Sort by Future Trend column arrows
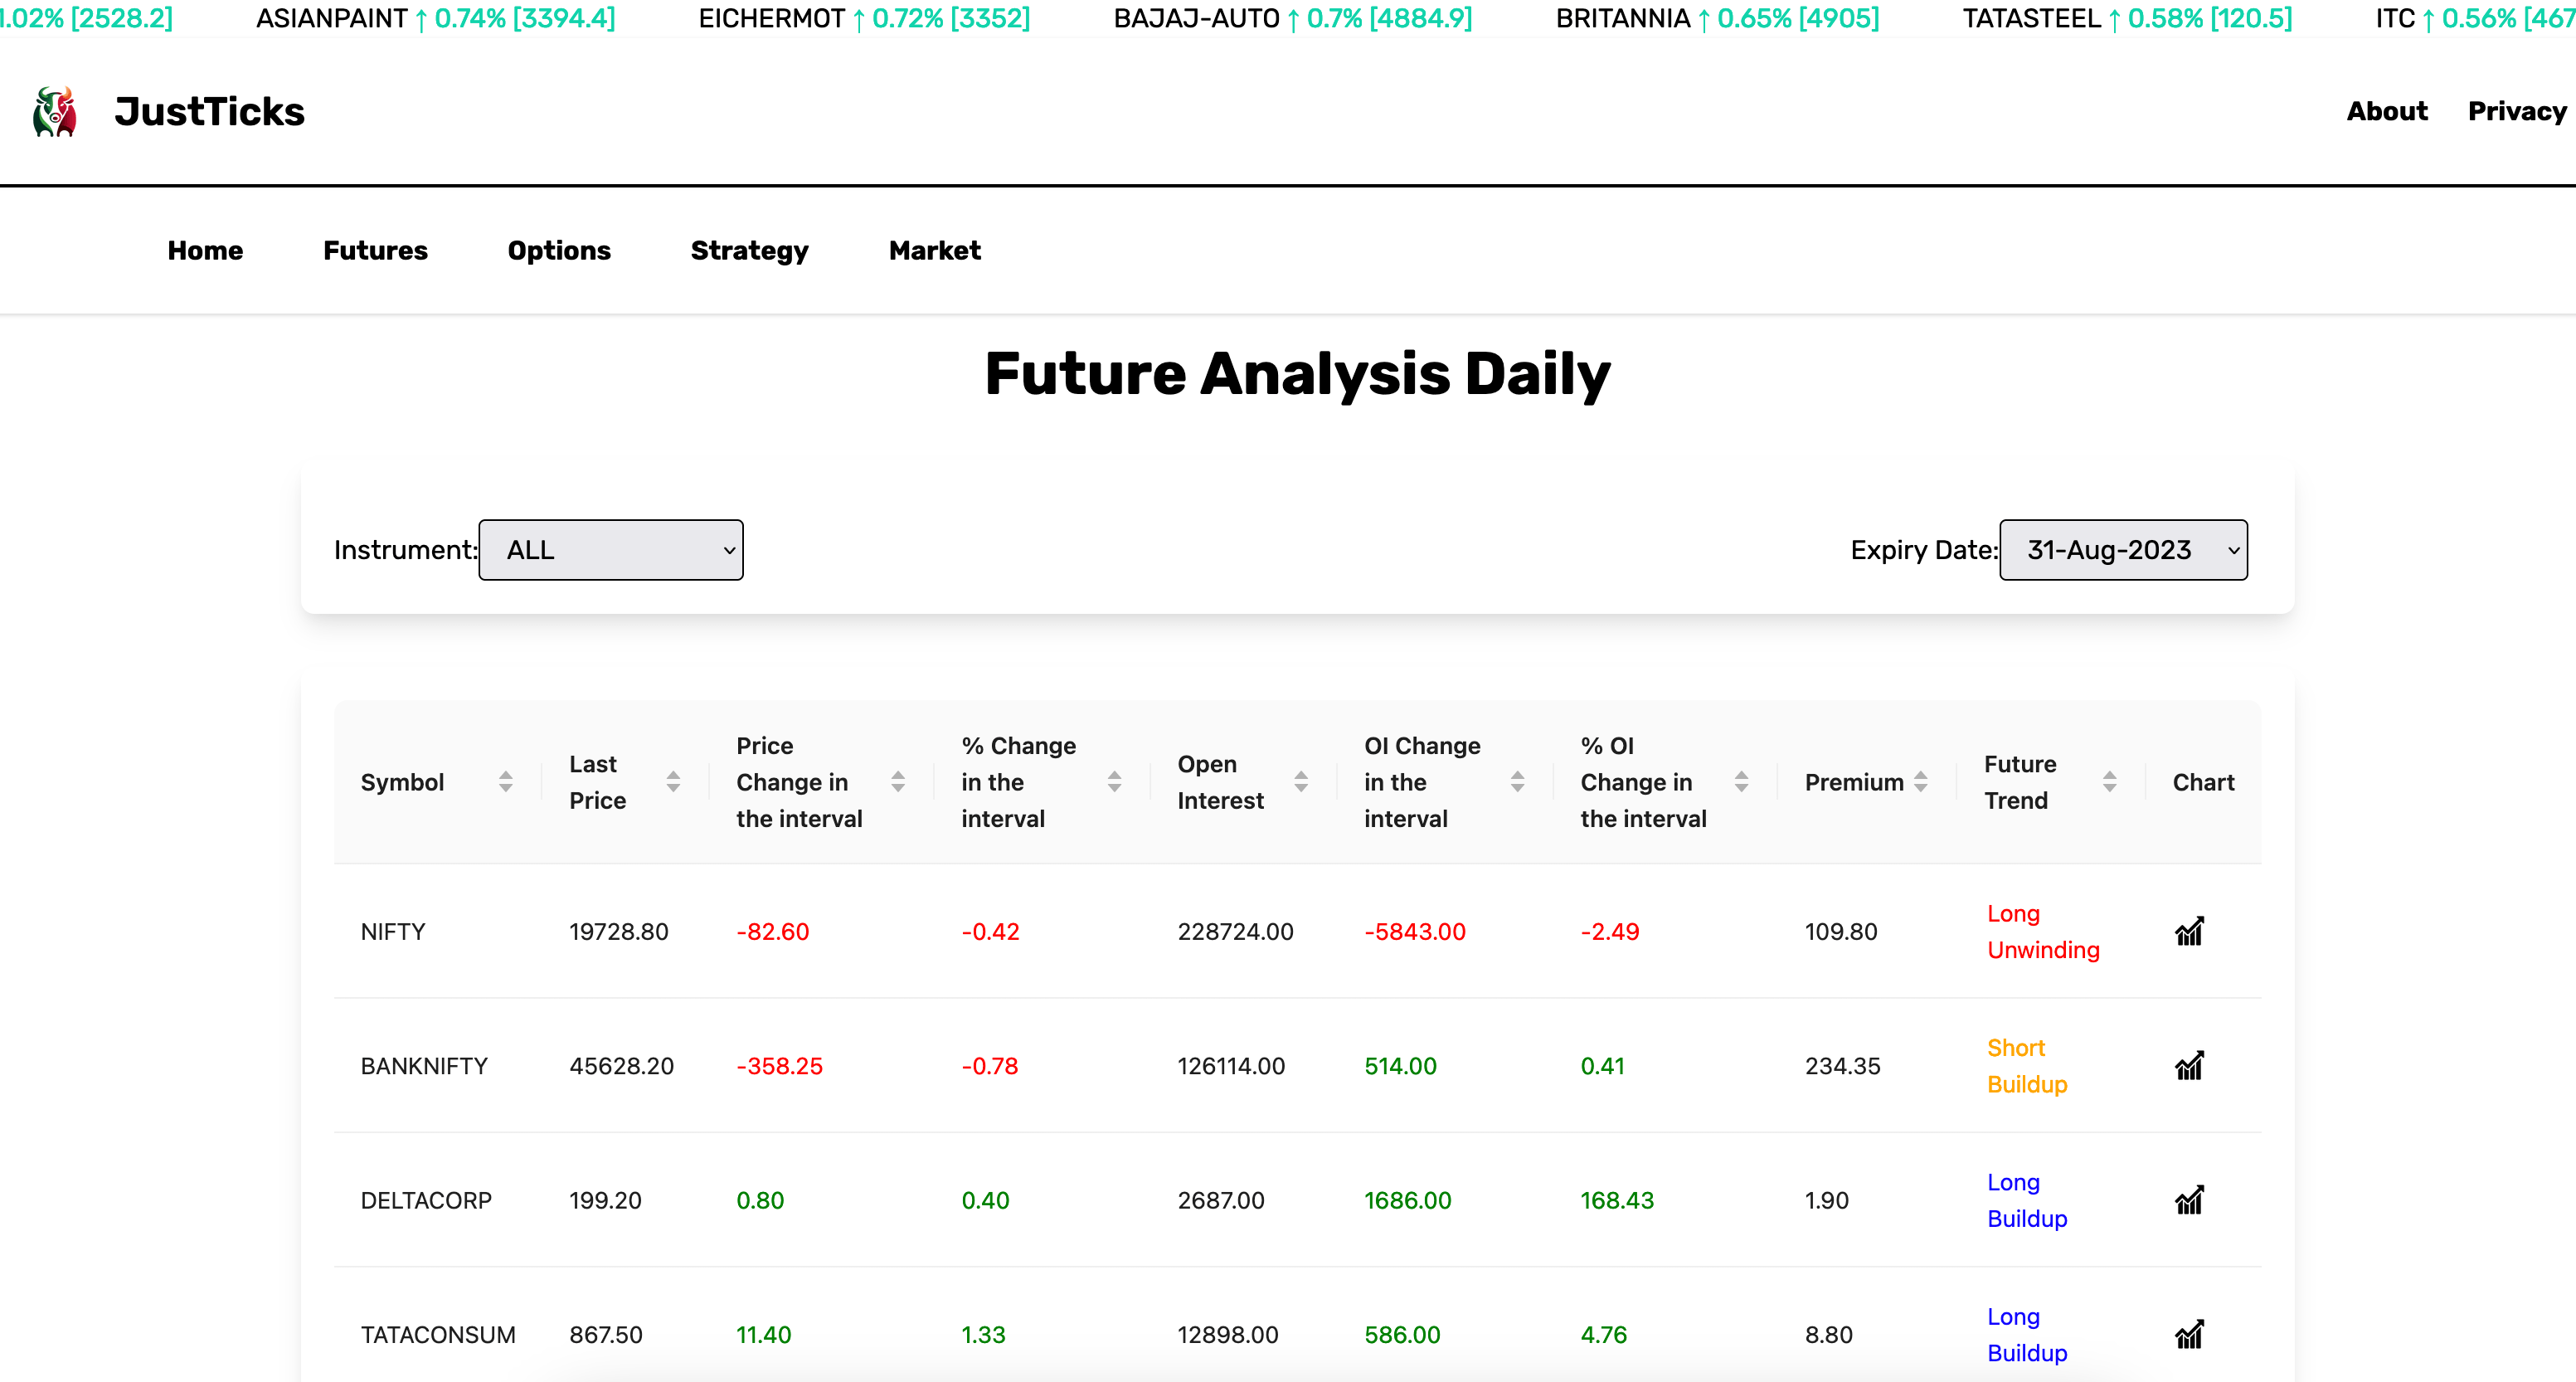The image size is (2576, 1382). click(2109, 782)
